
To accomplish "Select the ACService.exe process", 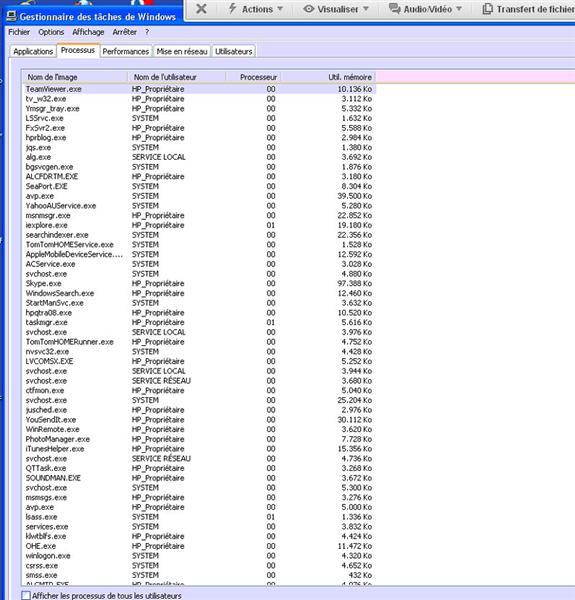I will tap(199, 264).
